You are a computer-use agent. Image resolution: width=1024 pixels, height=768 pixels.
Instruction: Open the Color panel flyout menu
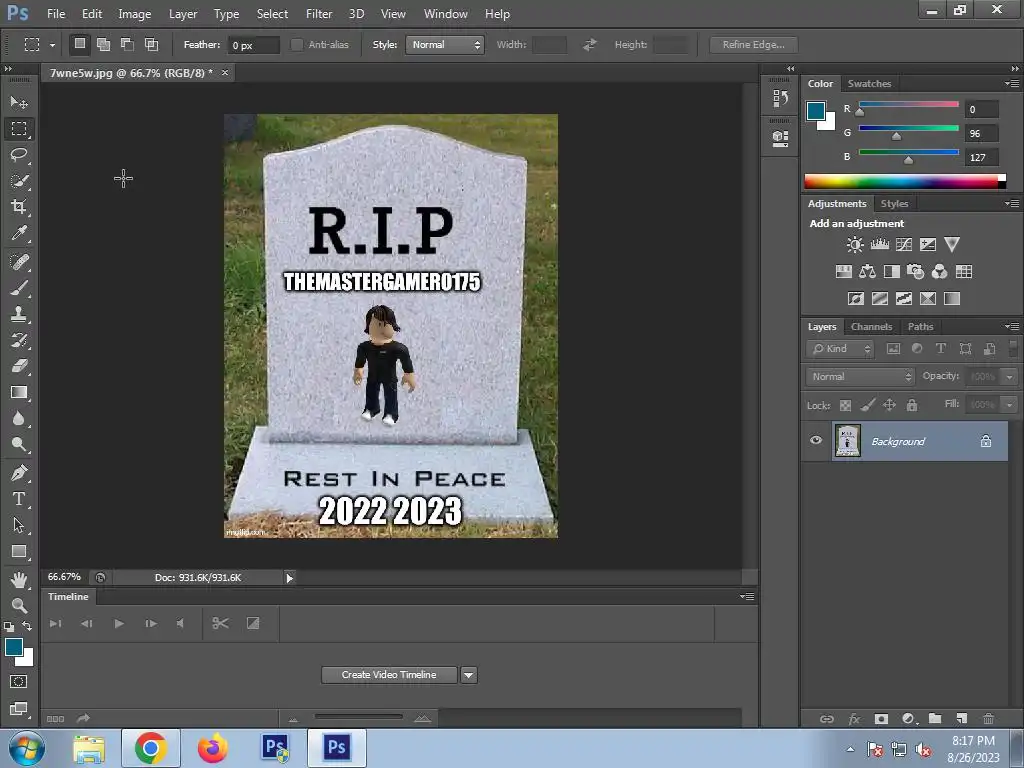pos(1012,83)
